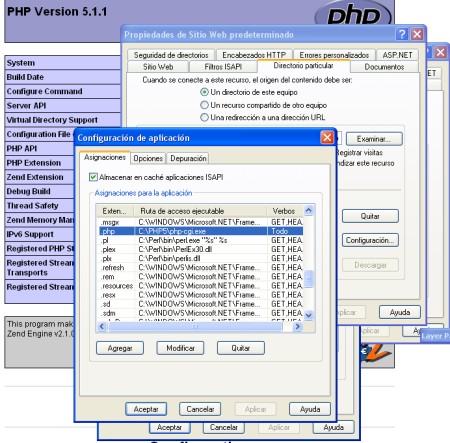Image resolution: width=450 pixels, height=443 pixels.
Task: Select the .sd extension row
Action: click(x=201, y=304)
